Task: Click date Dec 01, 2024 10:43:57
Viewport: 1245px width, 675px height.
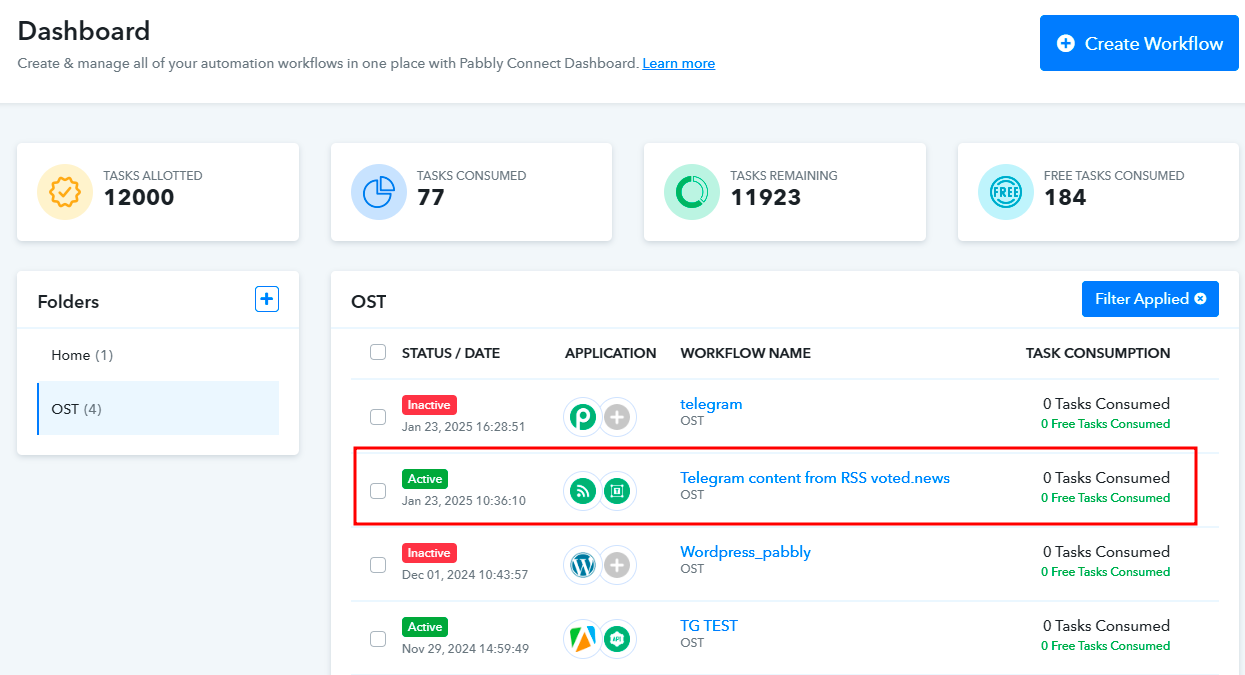Action: pyautogui.click(x=465, y=574)
